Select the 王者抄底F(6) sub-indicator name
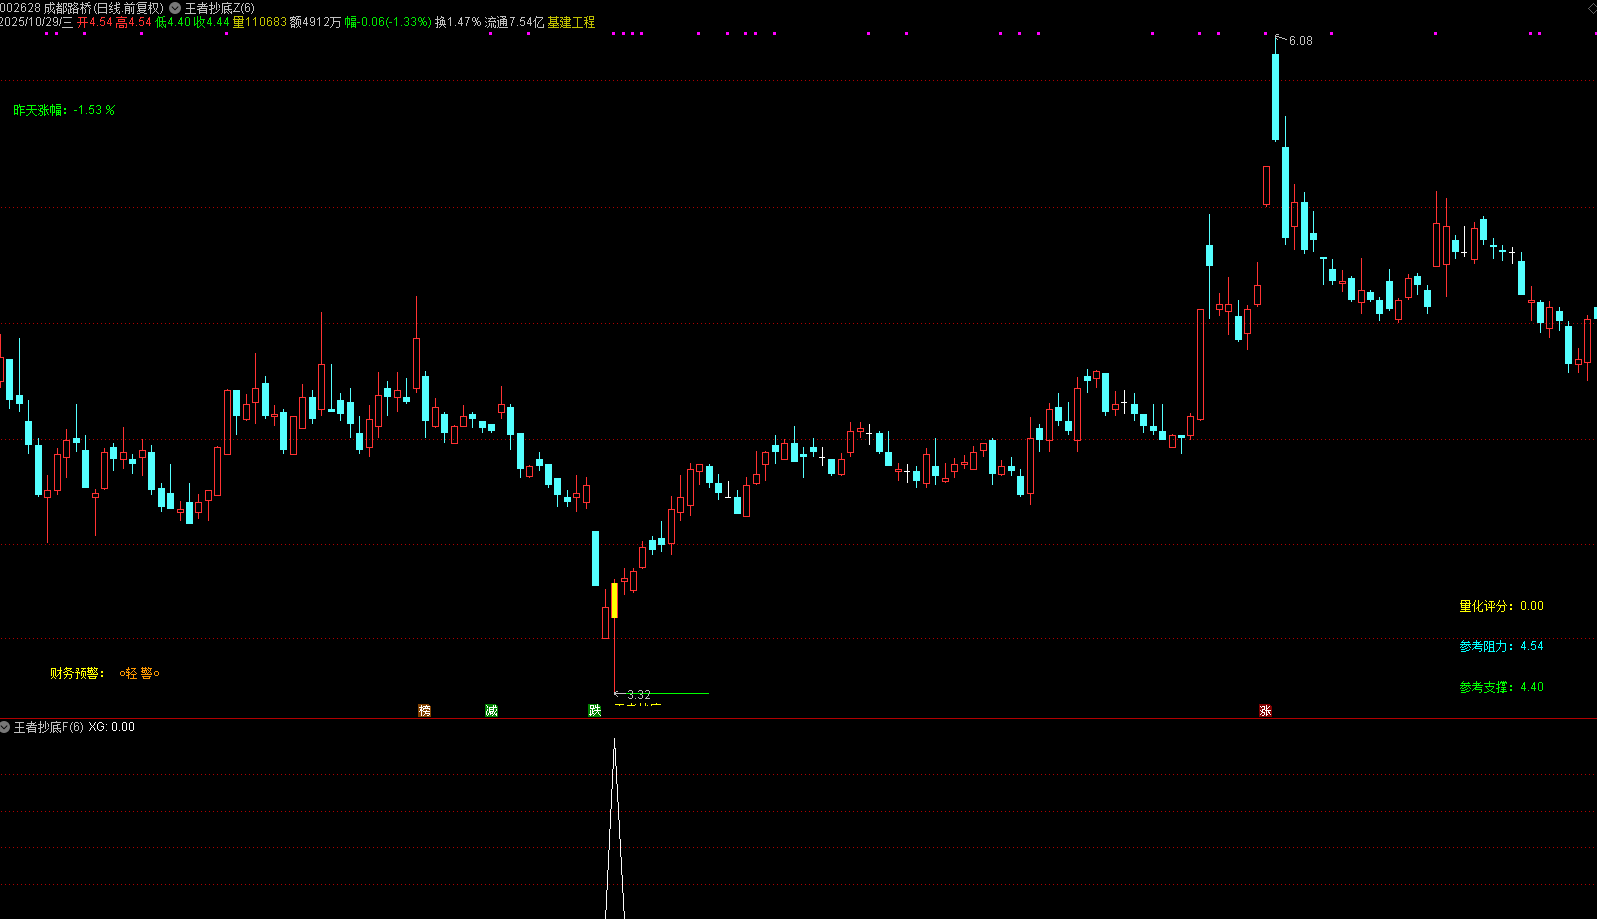Image resolution: width=1597 pixels, height=919 pixels. click(x=48, y=727)
